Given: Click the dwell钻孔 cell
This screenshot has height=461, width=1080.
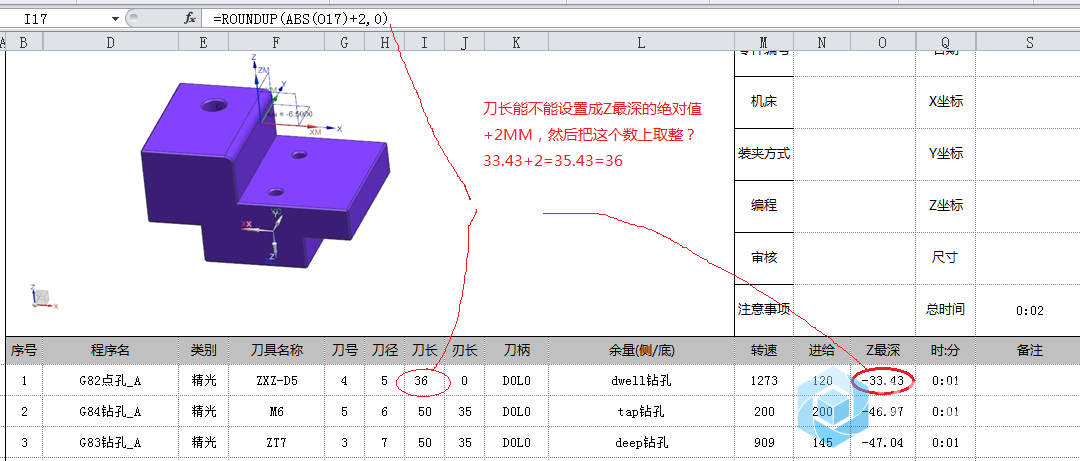Looking at the screenshot, I should click(641, 380).
